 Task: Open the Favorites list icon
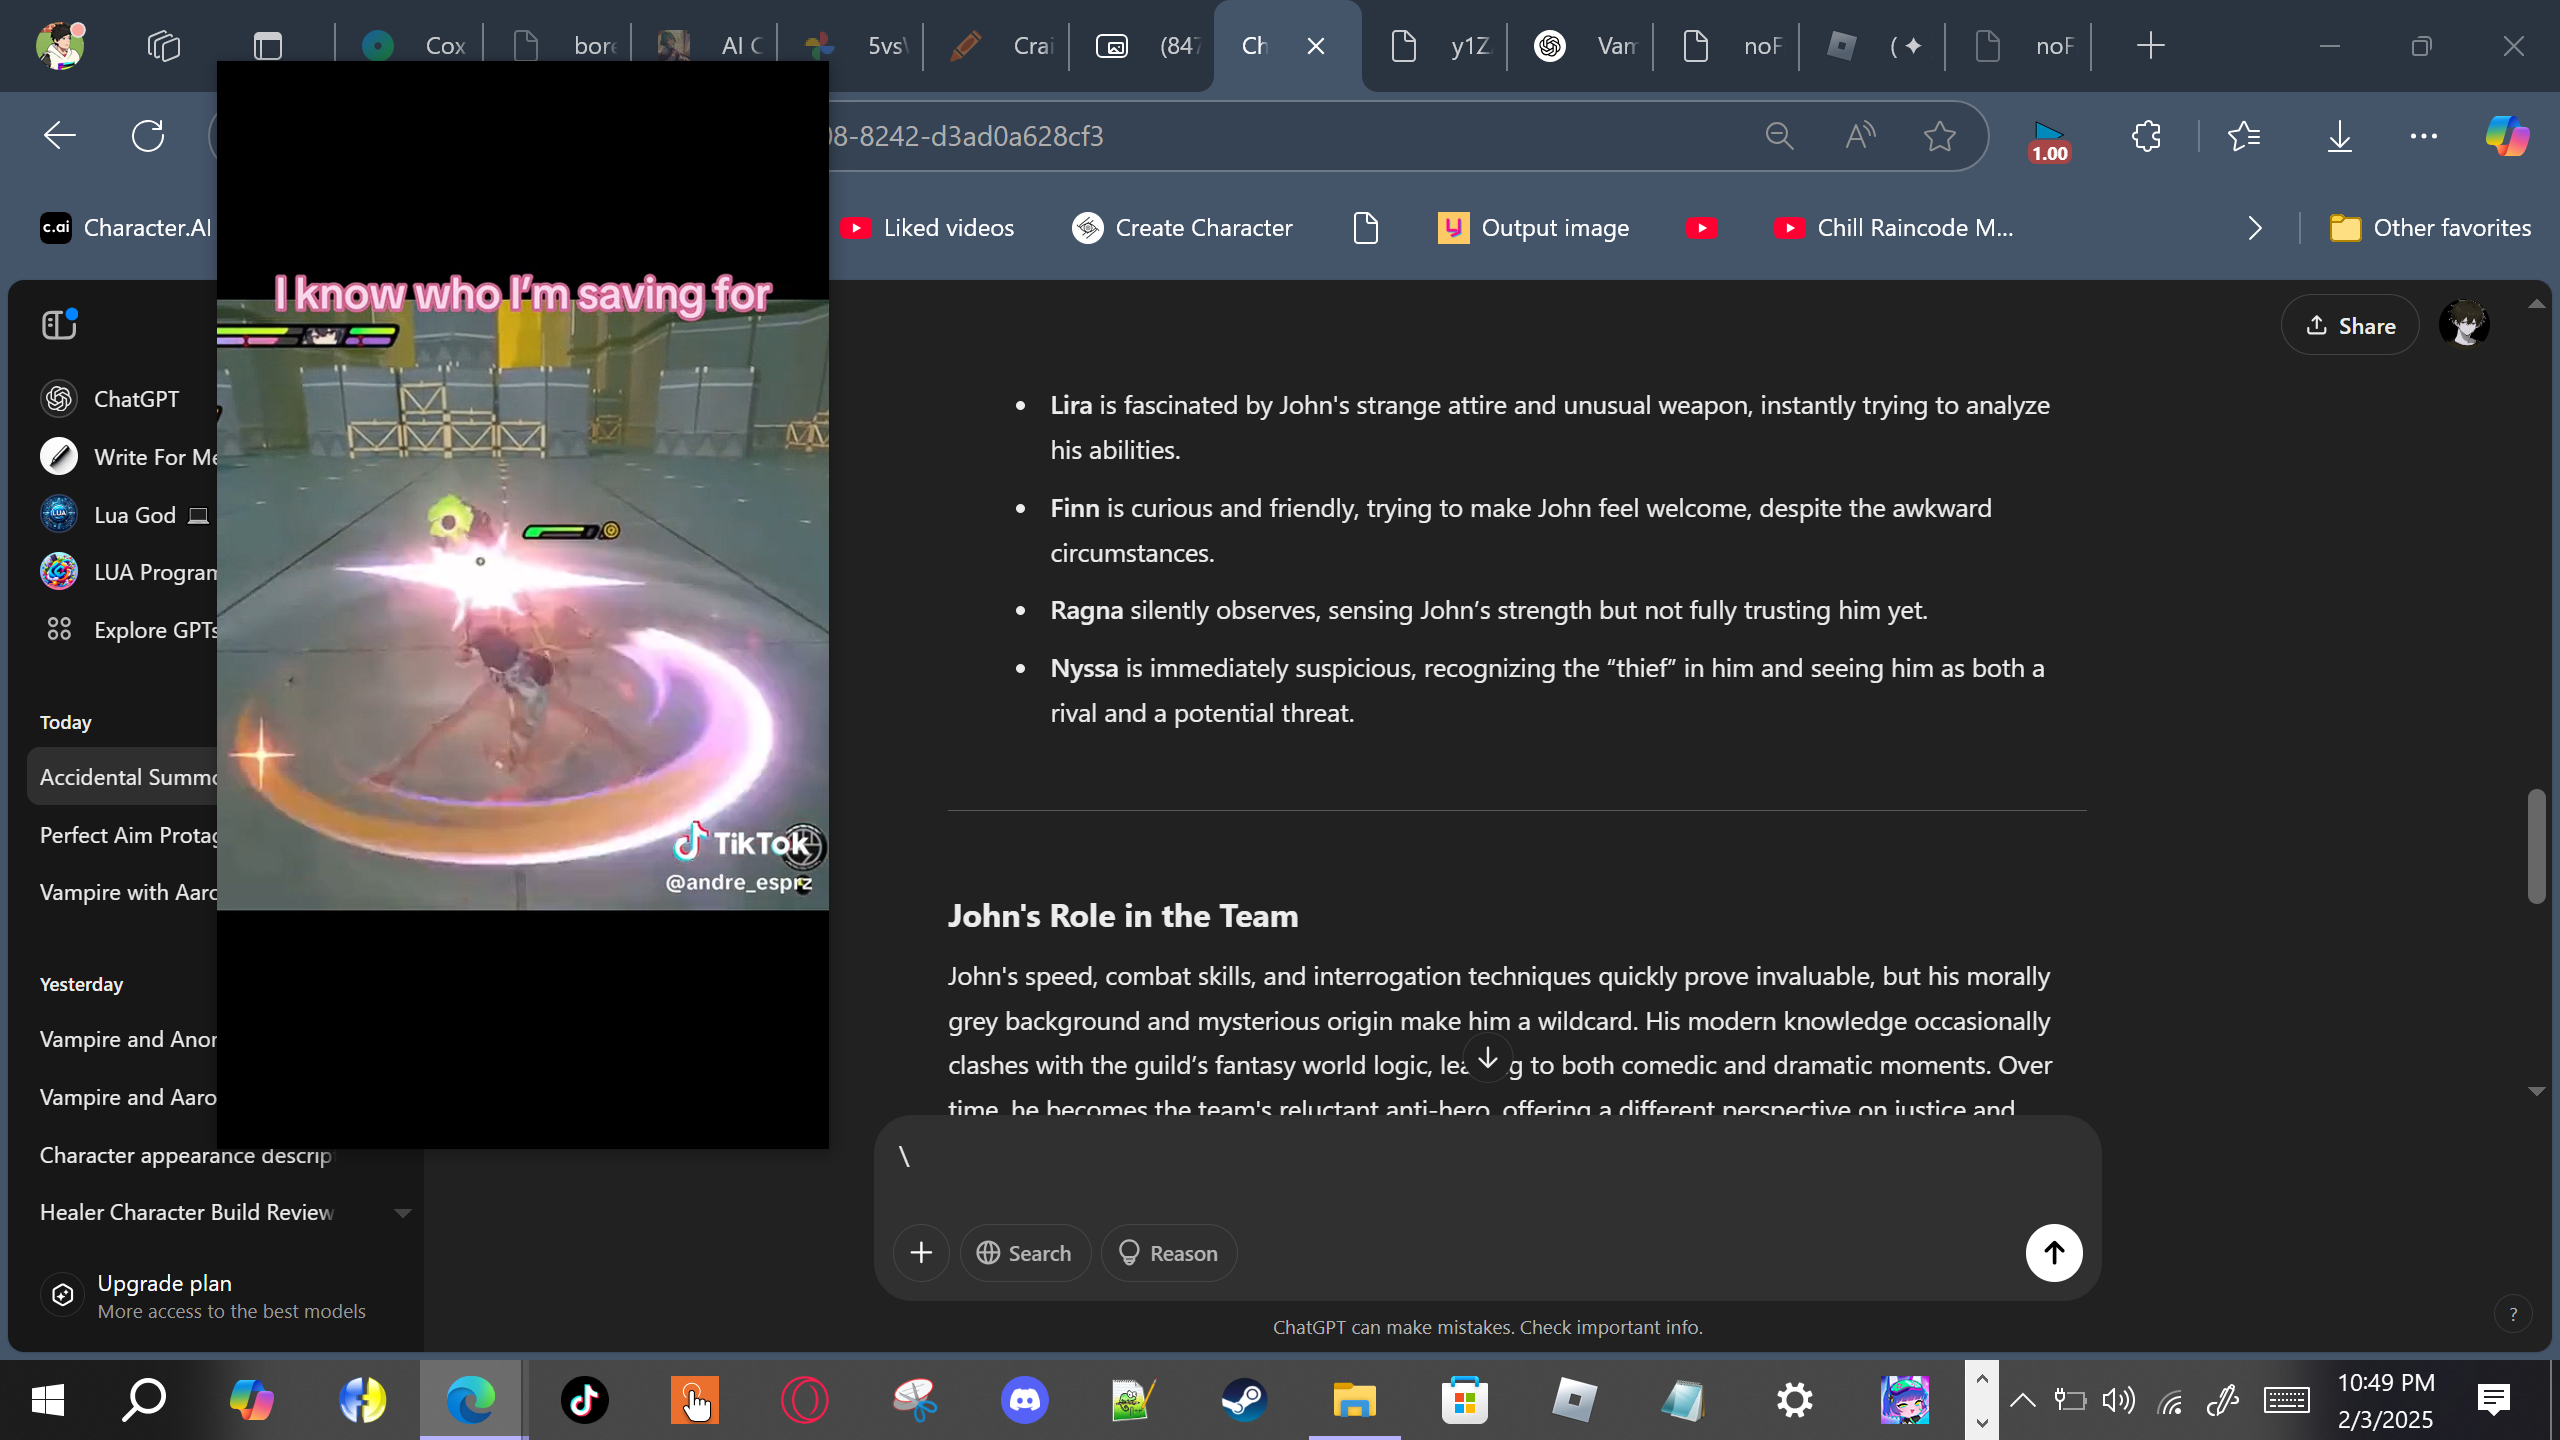tap(2244, 136)
